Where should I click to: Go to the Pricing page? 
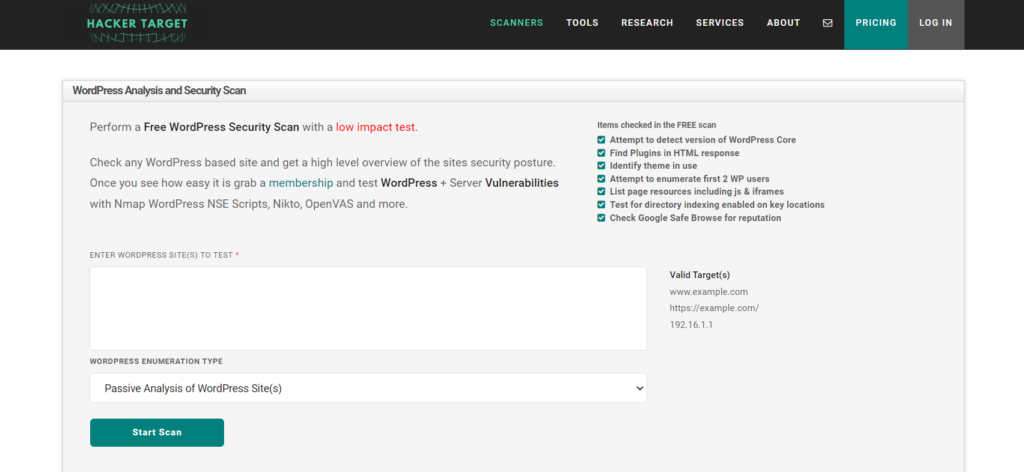point(876,24)
